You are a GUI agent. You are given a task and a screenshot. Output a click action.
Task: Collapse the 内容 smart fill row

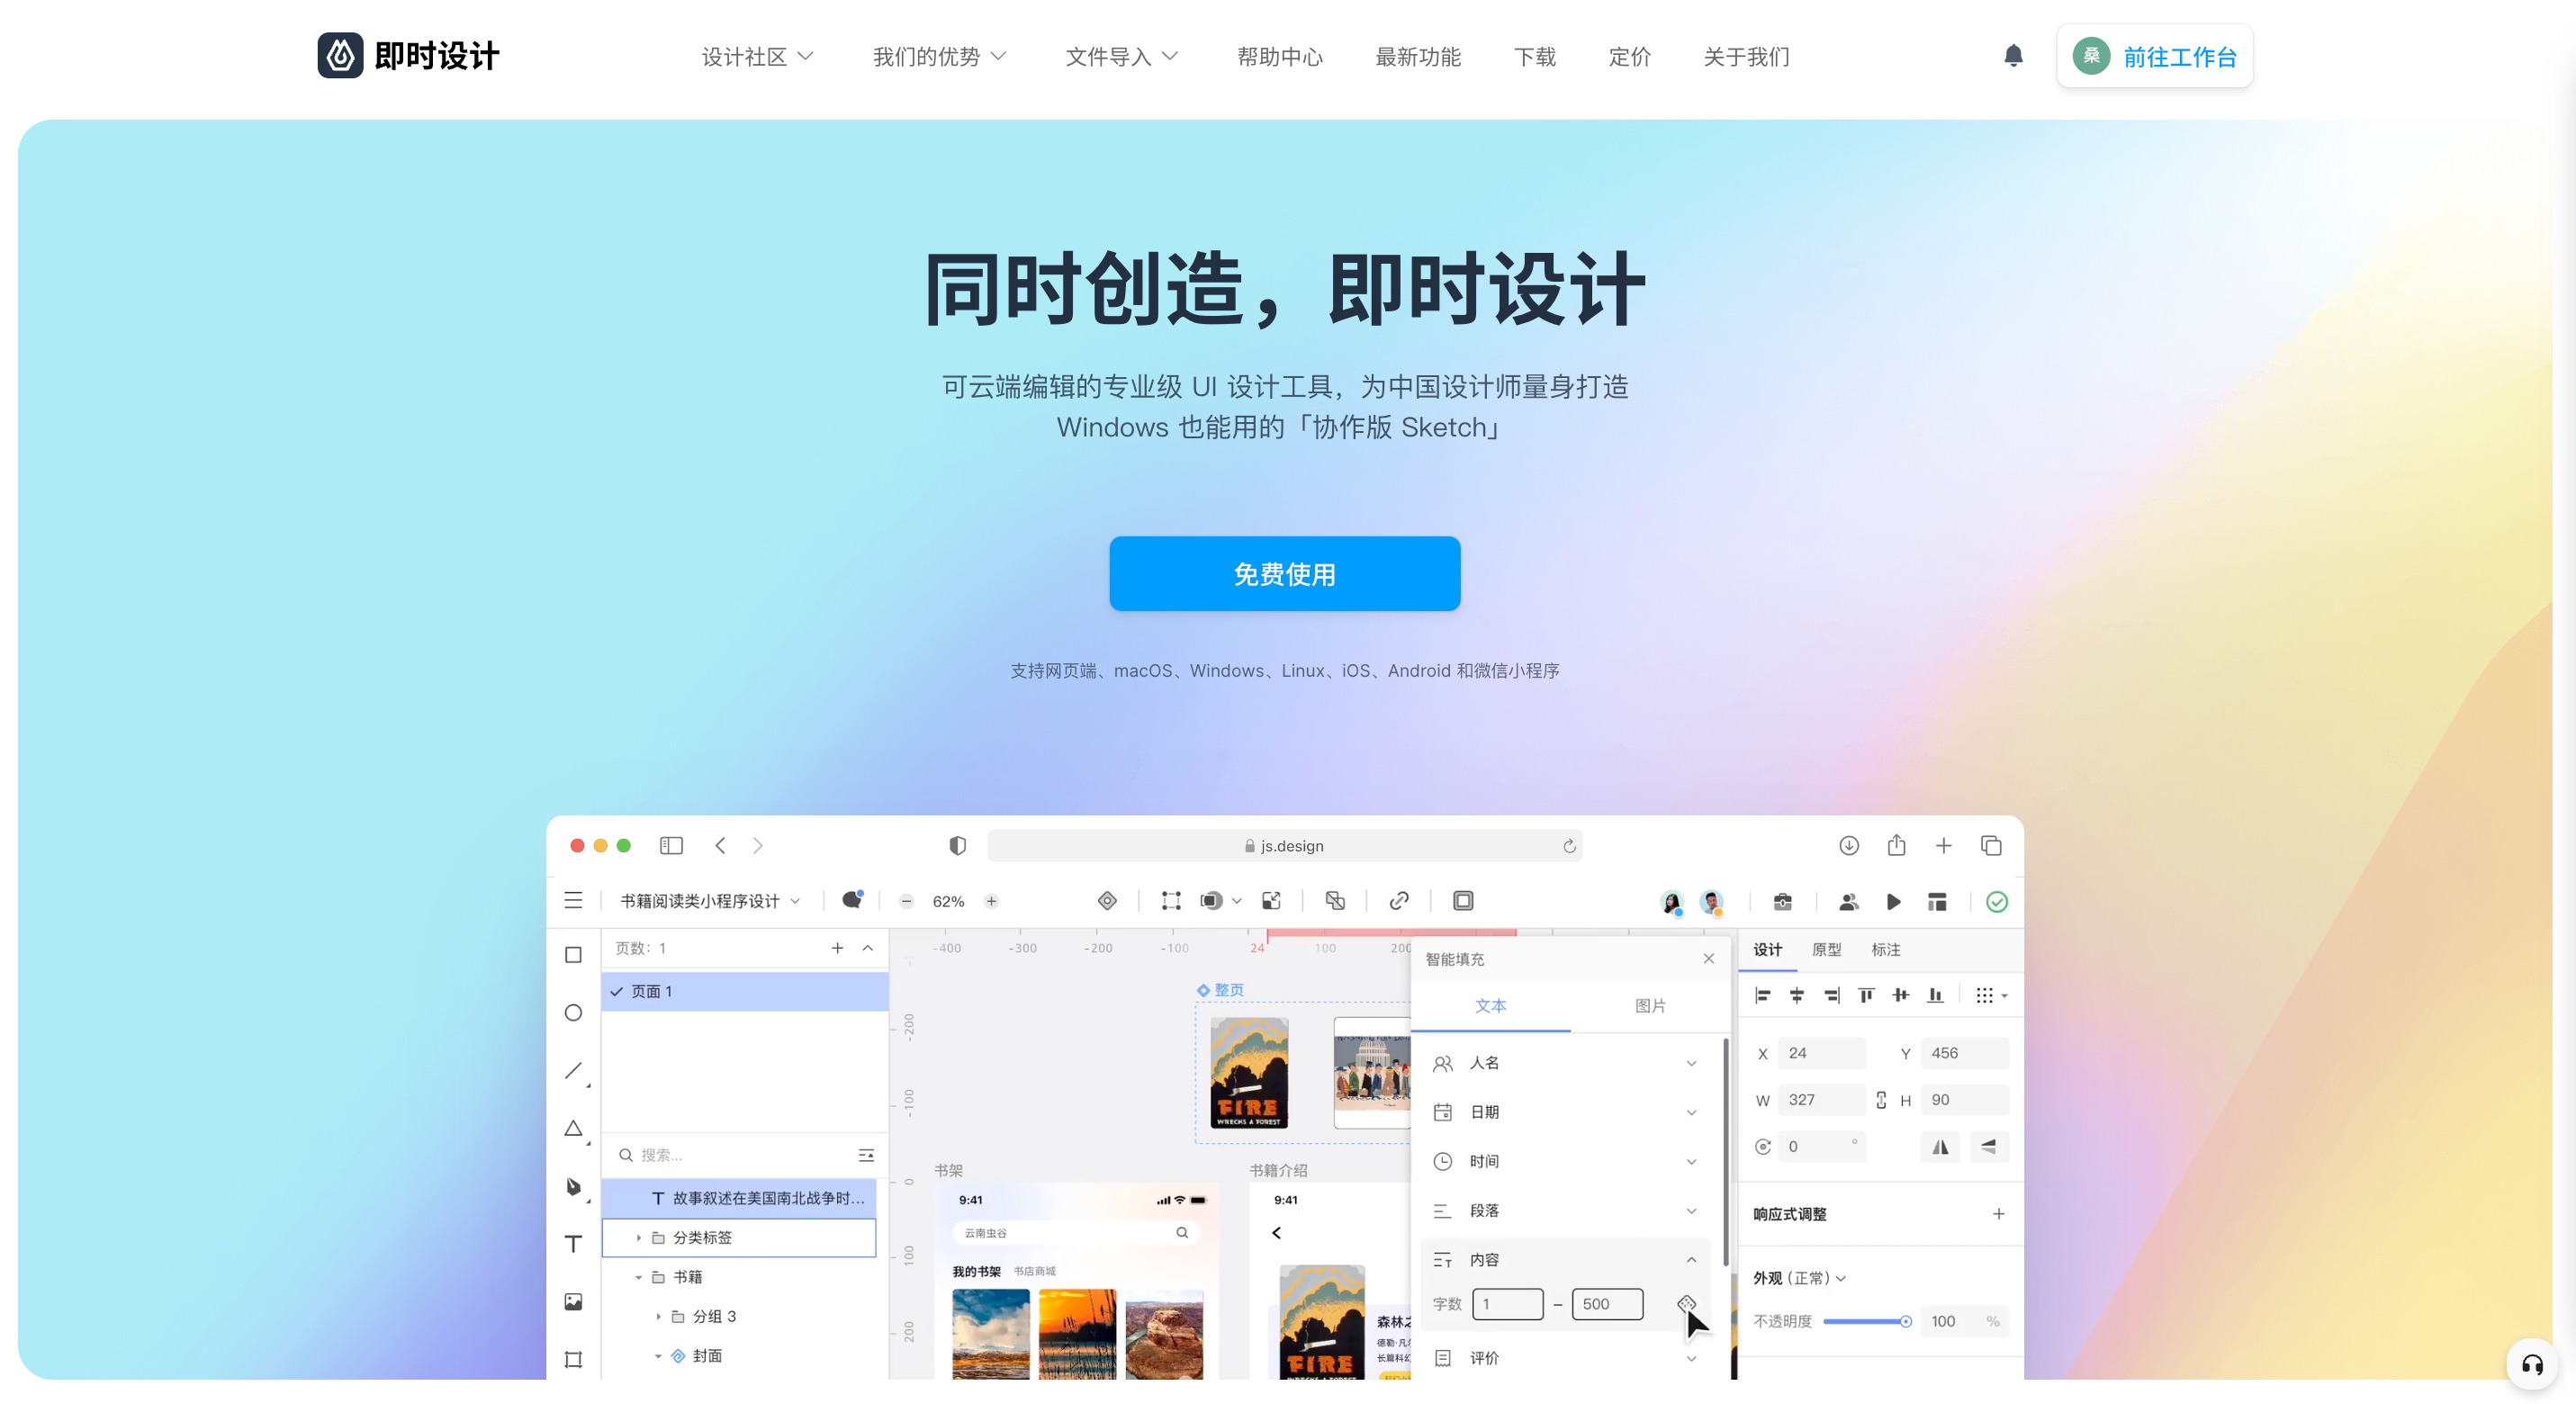(1565, 1259)
